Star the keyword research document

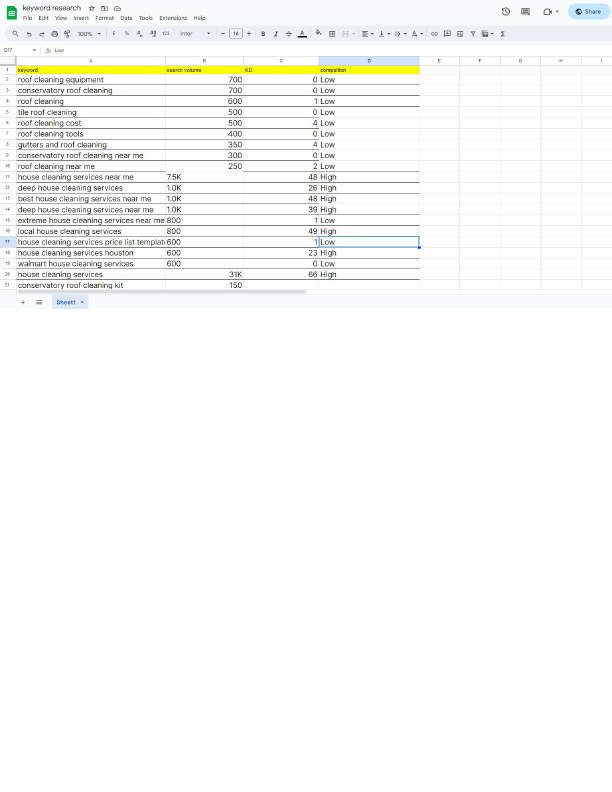[x=91, y=8]
